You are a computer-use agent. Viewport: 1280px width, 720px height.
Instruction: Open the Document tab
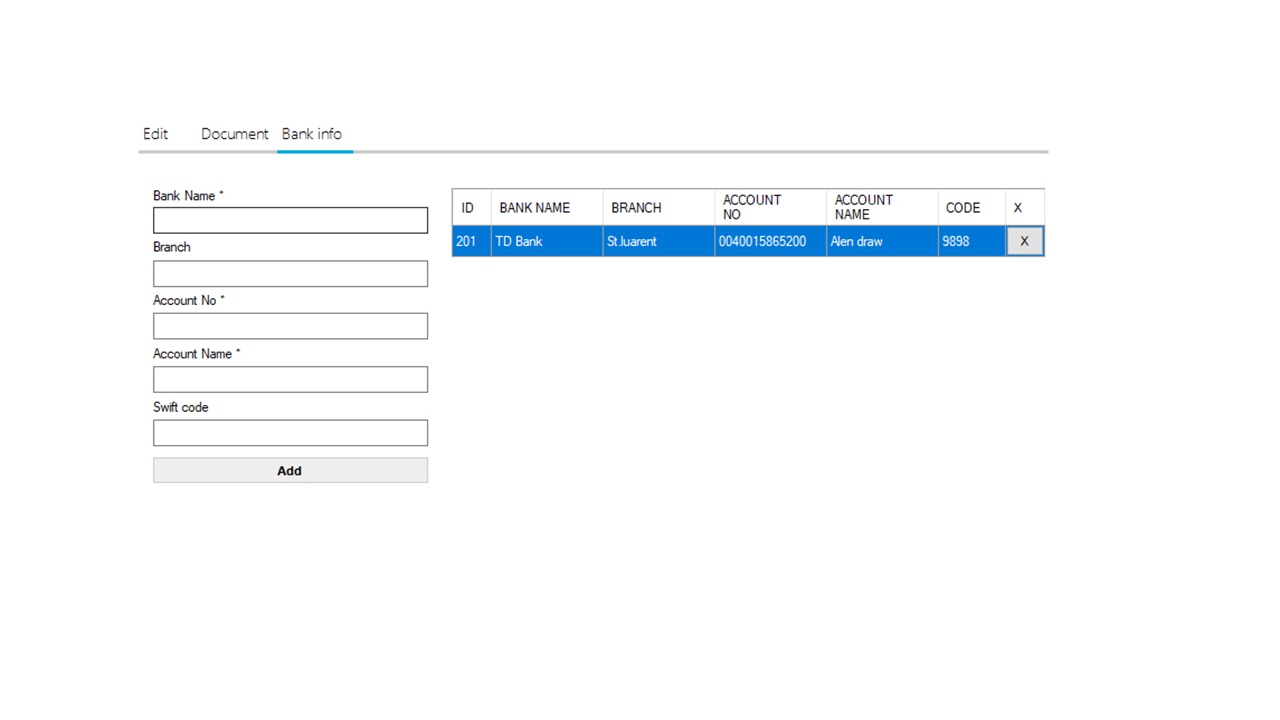point(234,134)
